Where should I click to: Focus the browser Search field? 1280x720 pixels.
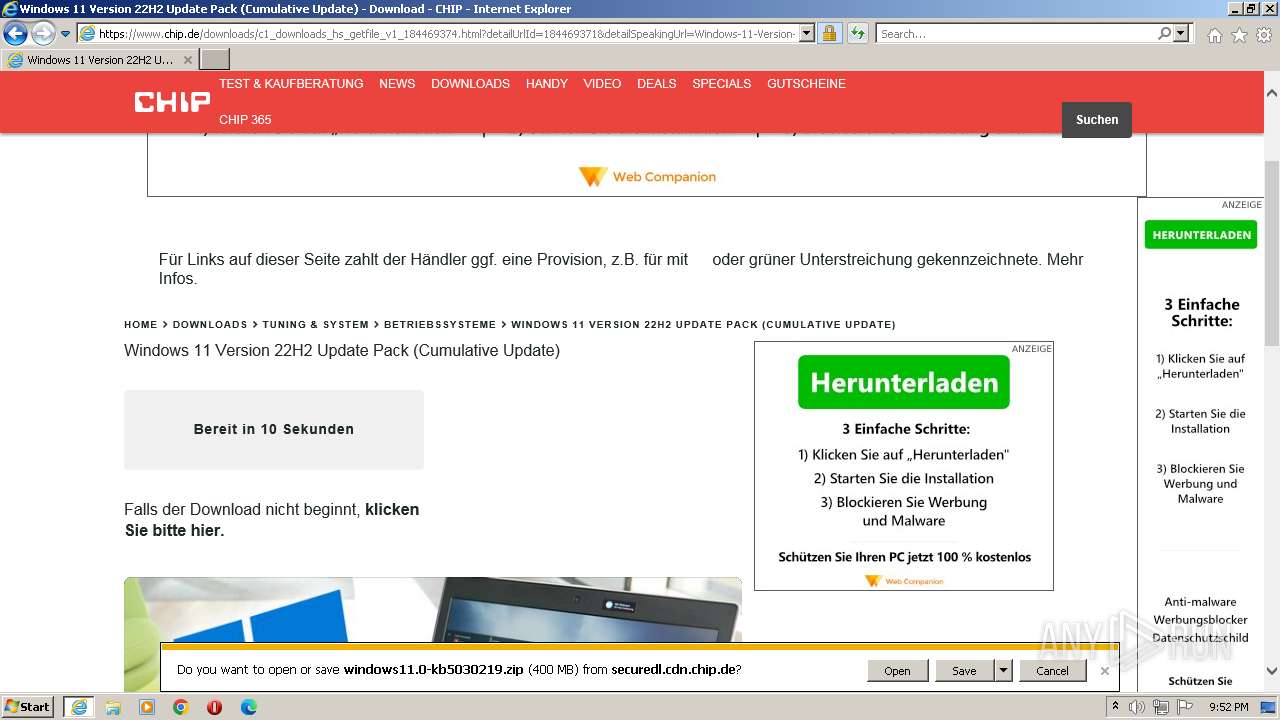pos(1016,33)
